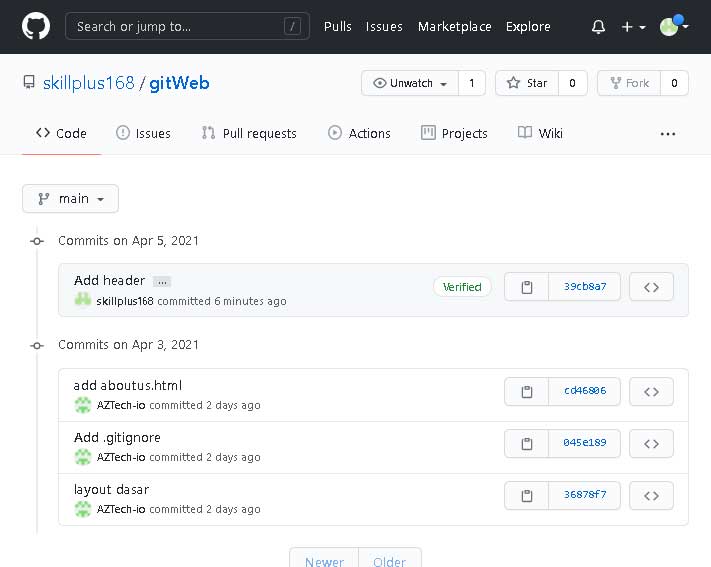This screenshot has height=567, width=711.
Task: Click the Search or jump to field
Action: click(x=187, y=27)
